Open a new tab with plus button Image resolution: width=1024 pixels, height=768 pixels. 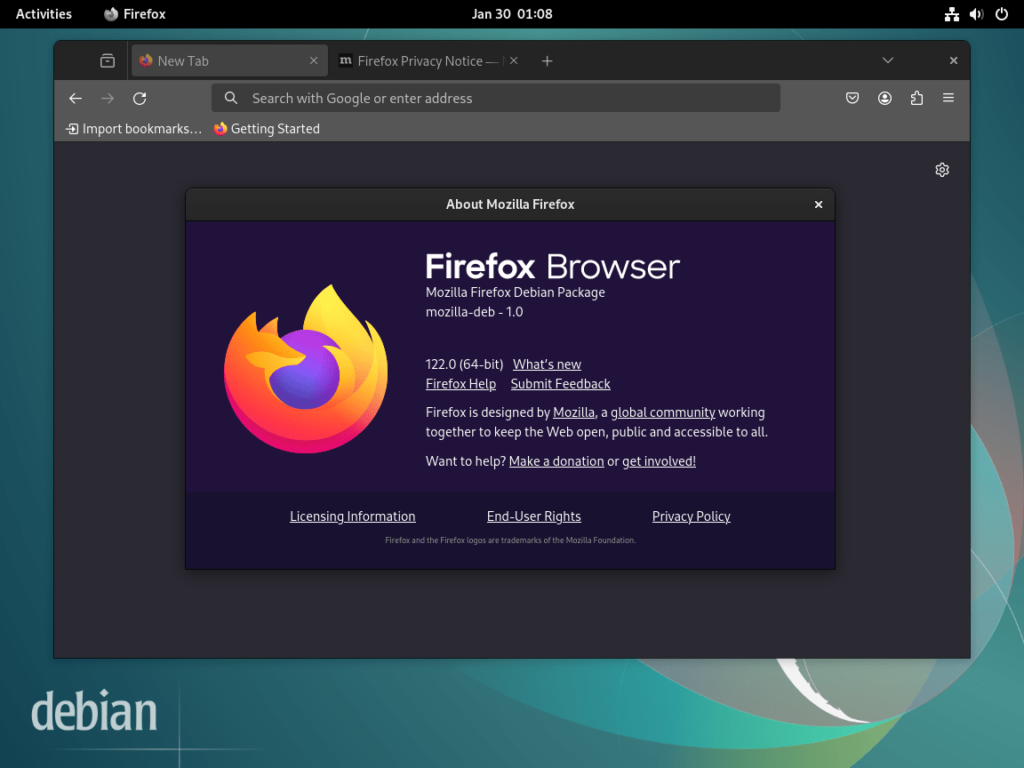(x=547, y=61)
